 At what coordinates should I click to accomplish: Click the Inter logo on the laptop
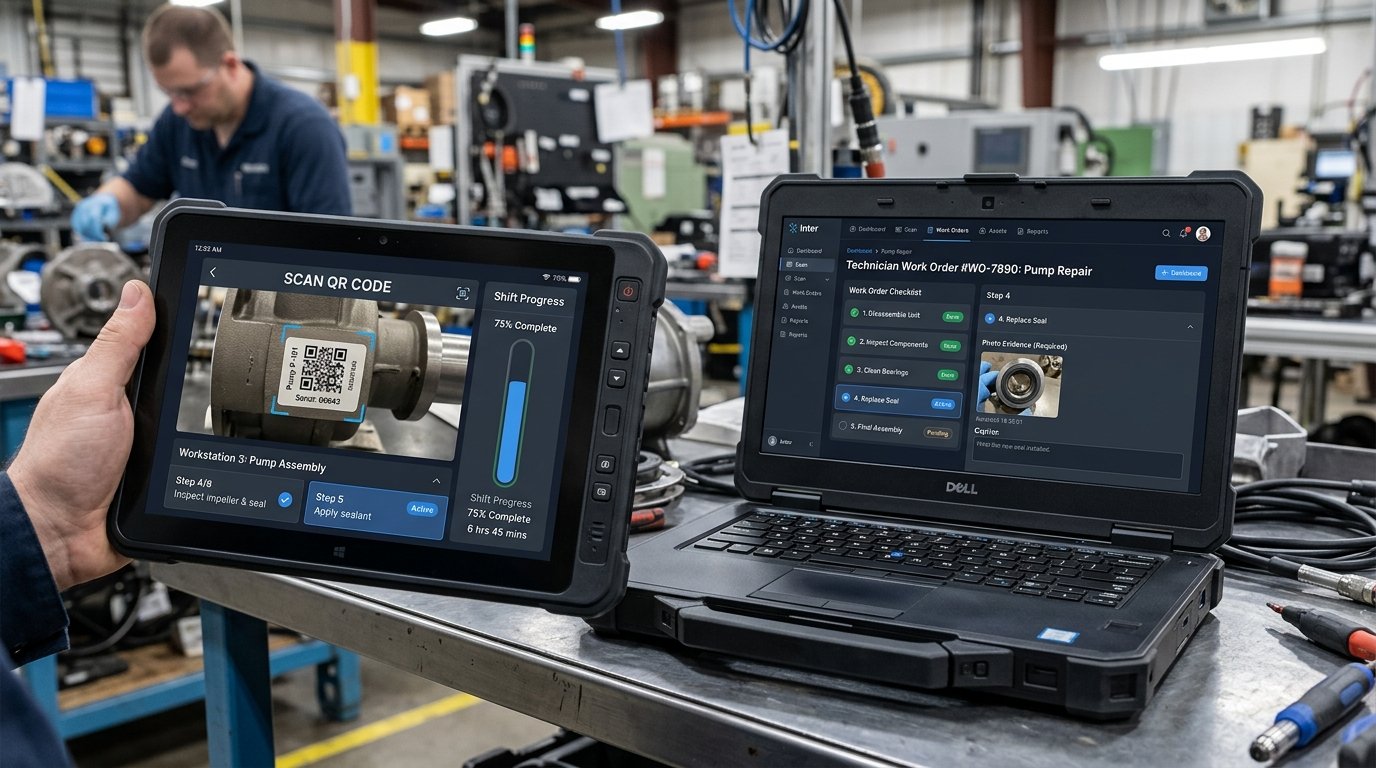point(803,229)
